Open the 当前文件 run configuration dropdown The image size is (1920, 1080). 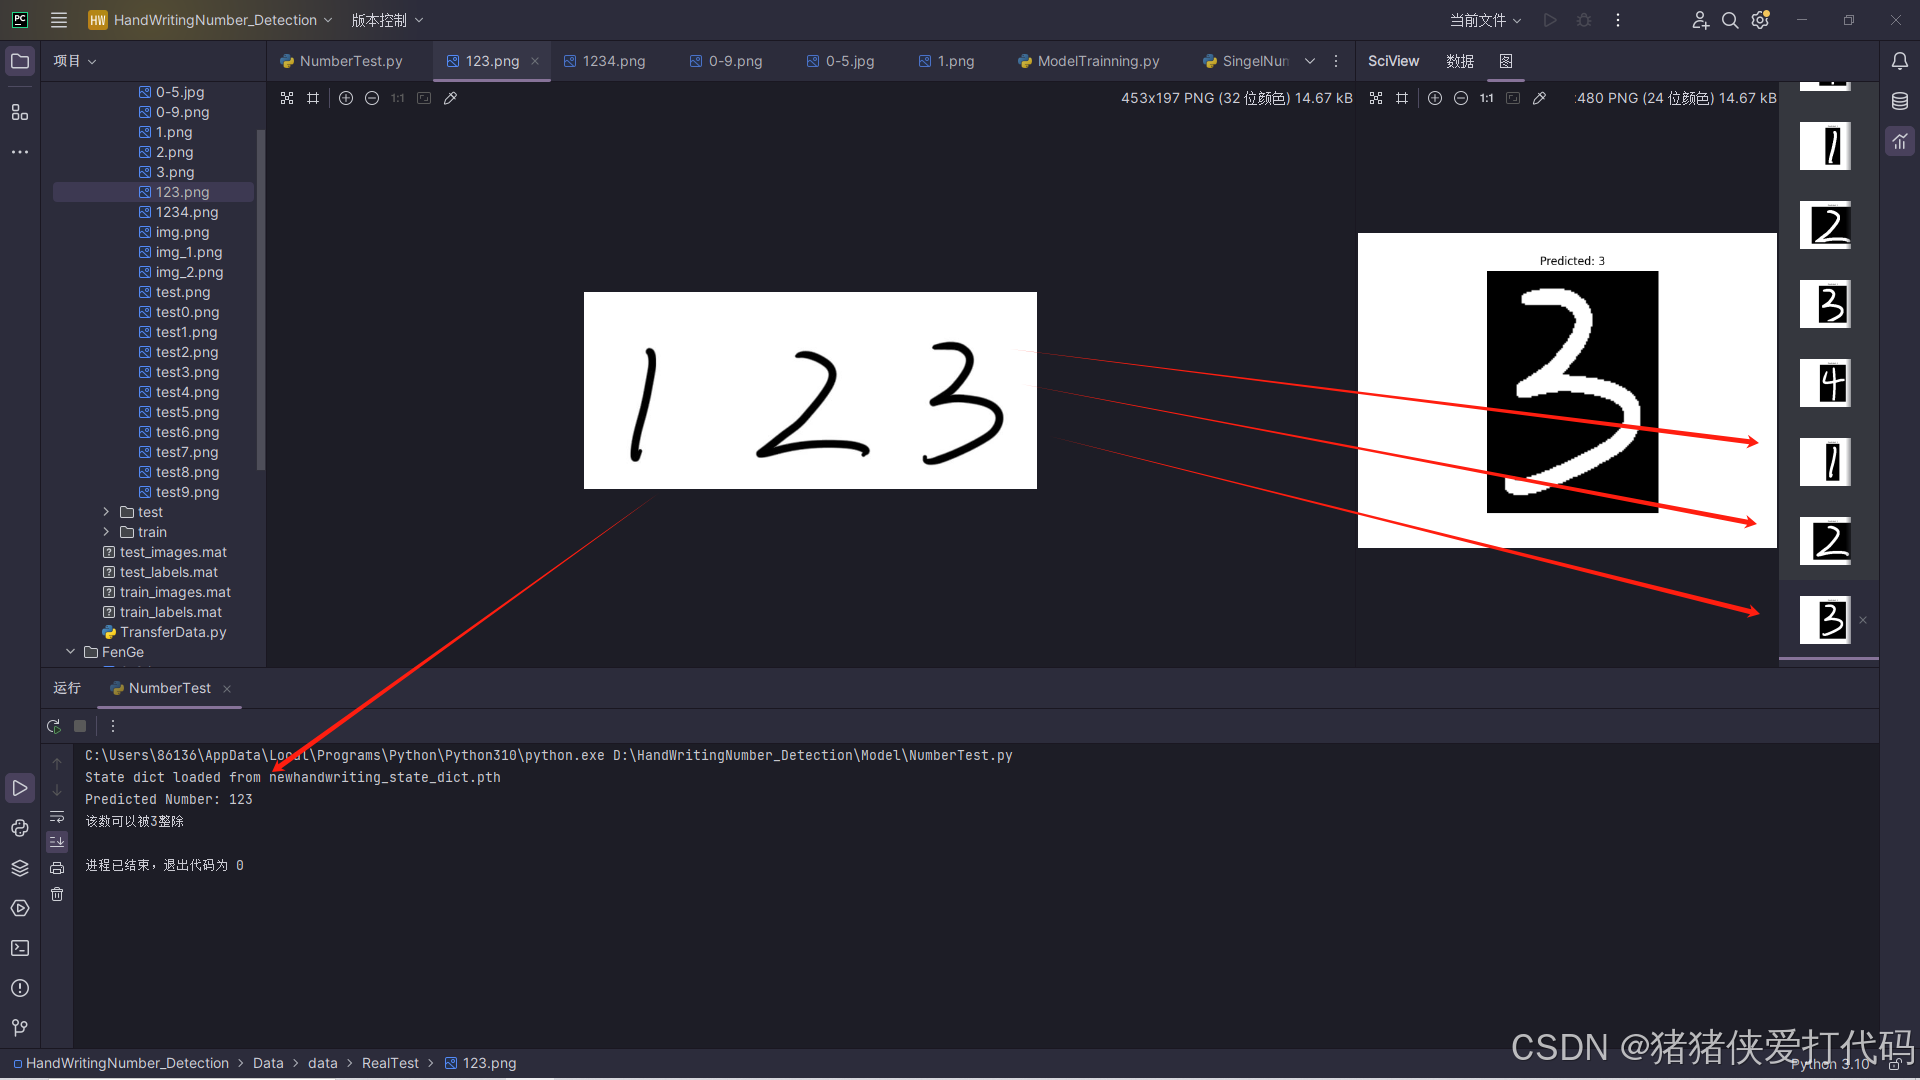(1485, 20)
